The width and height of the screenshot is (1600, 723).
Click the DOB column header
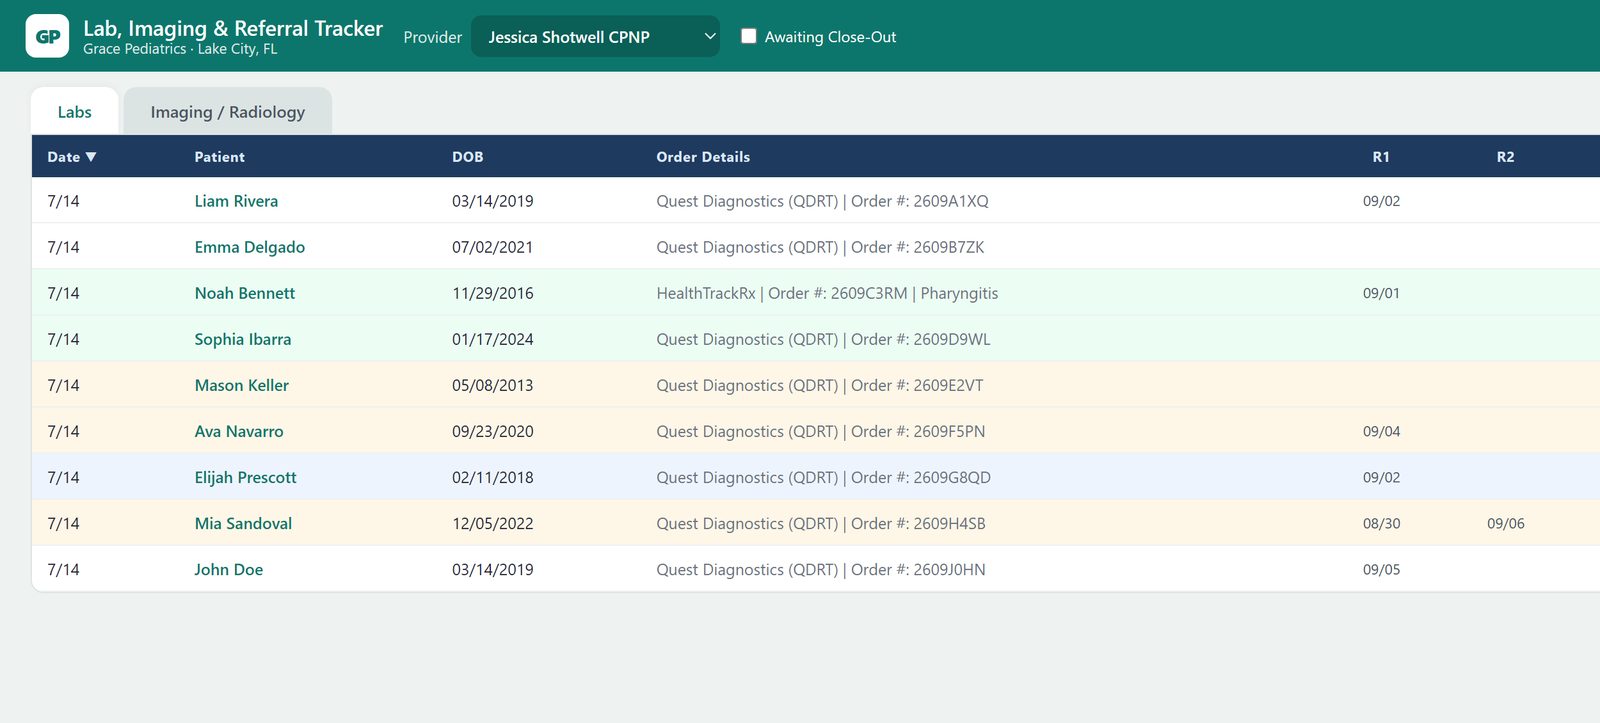[467, 157]
